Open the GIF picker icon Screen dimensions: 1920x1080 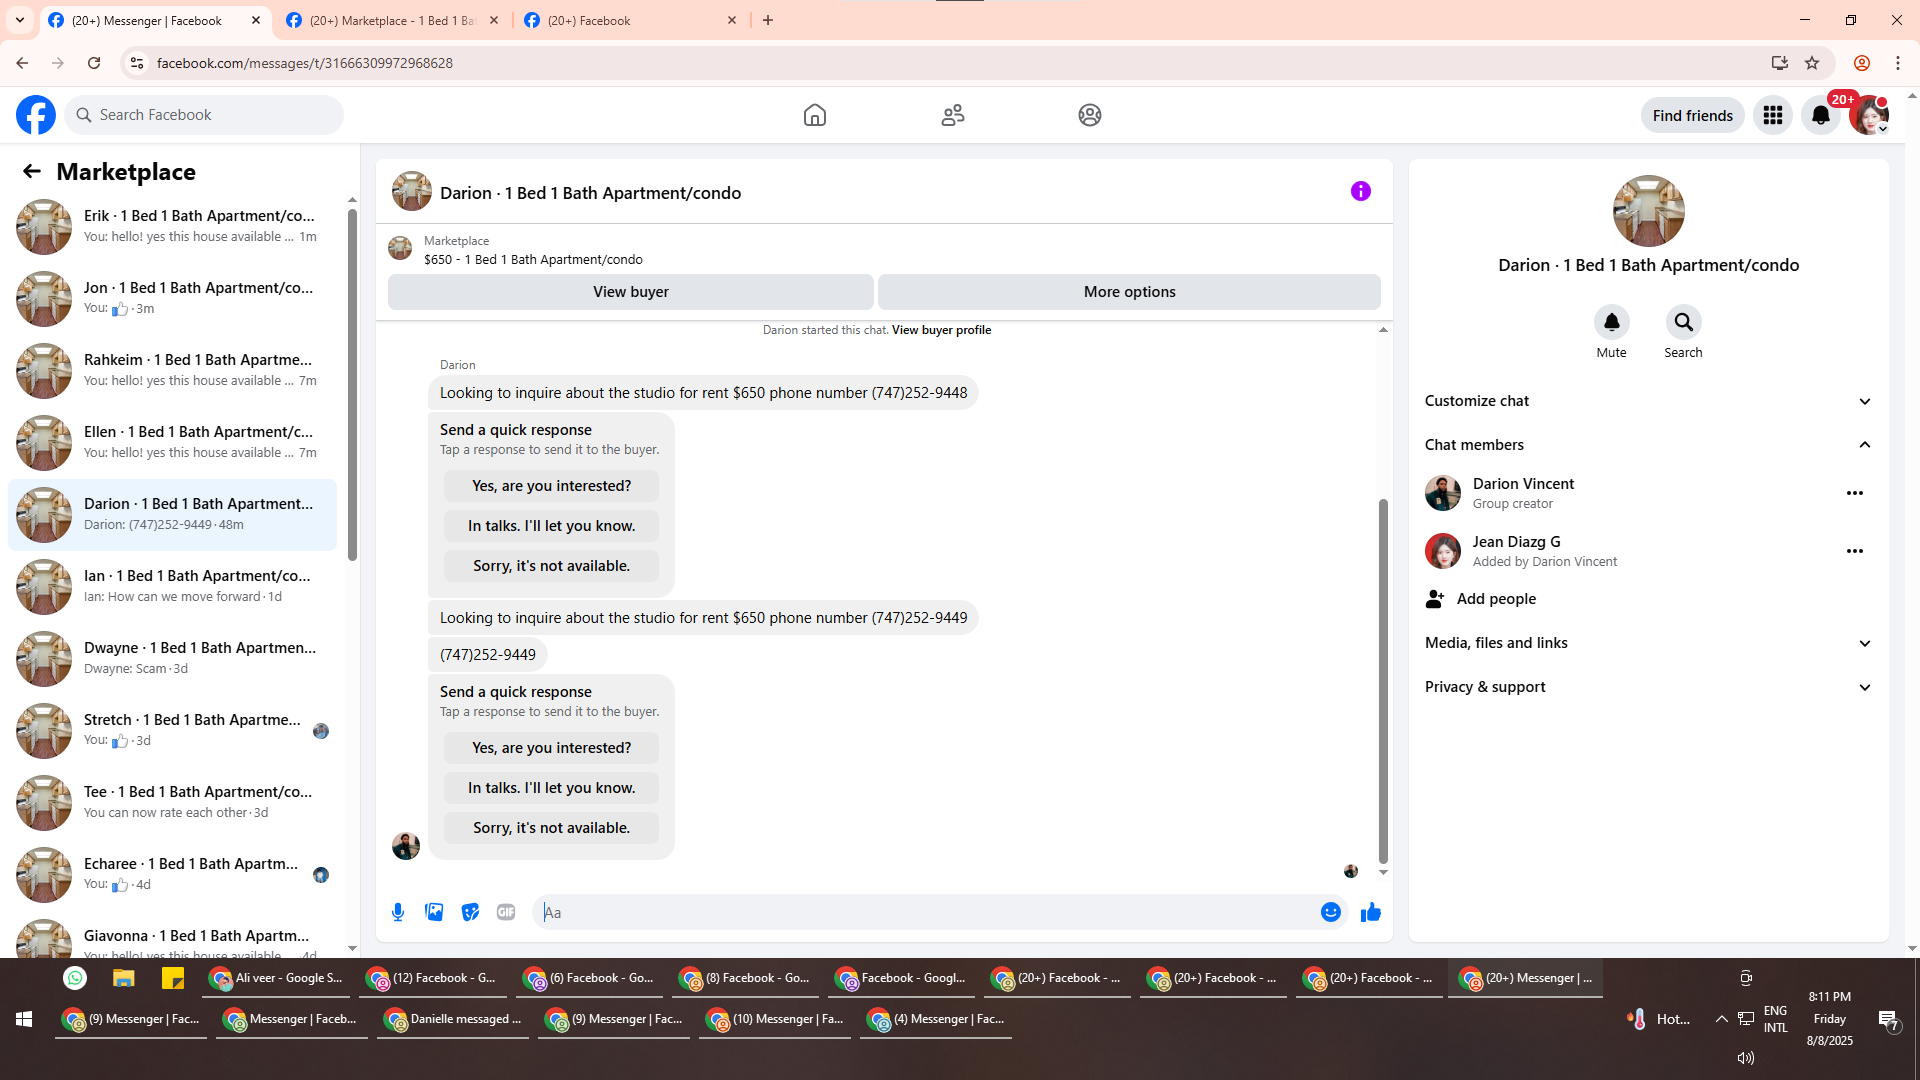506,912
